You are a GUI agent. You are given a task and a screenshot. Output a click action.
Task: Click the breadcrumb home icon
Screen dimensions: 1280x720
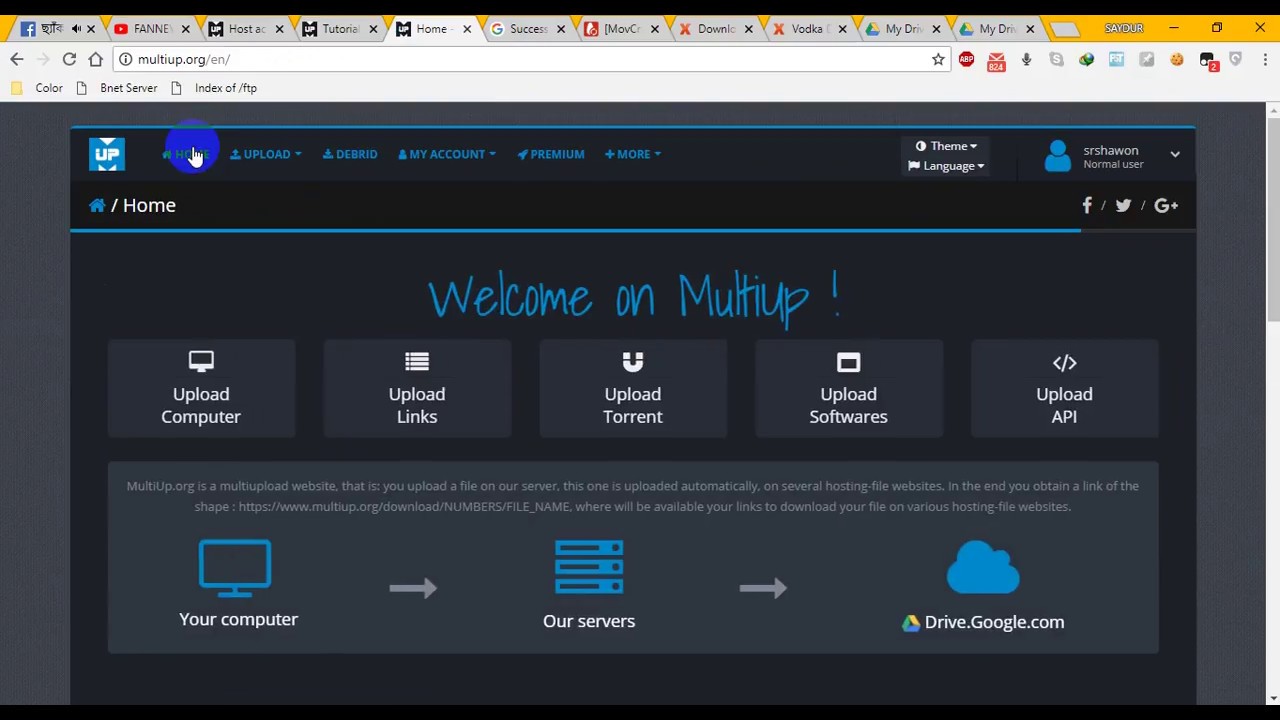[x=97, y=205]
